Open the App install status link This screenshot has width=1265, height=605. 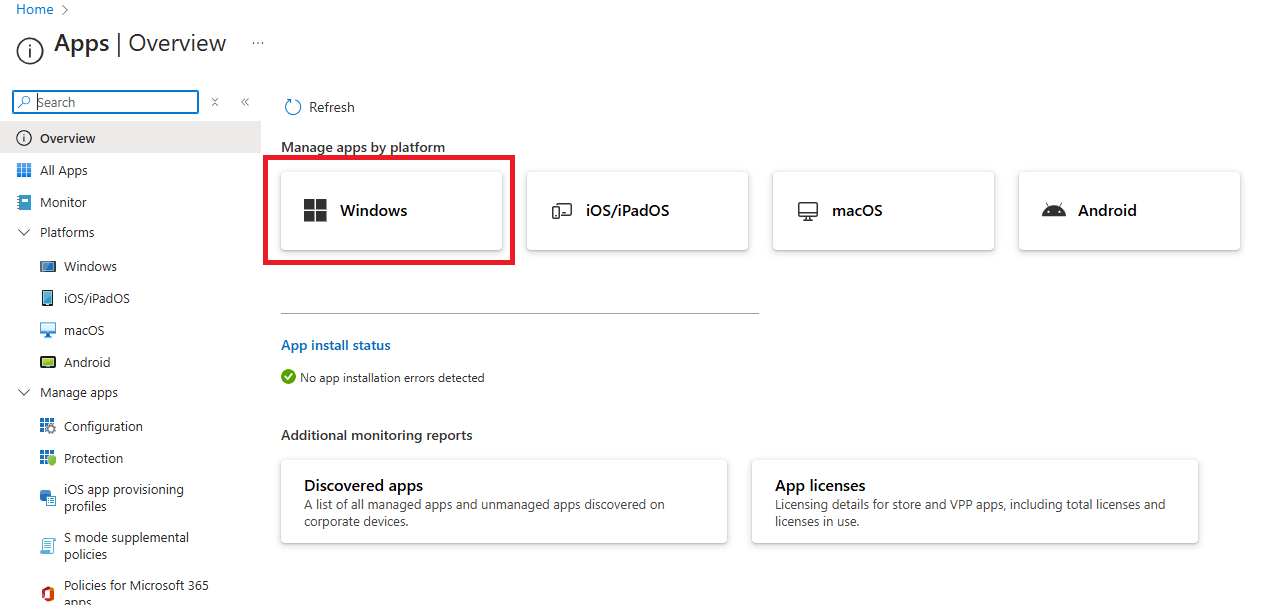click(336, 345)
